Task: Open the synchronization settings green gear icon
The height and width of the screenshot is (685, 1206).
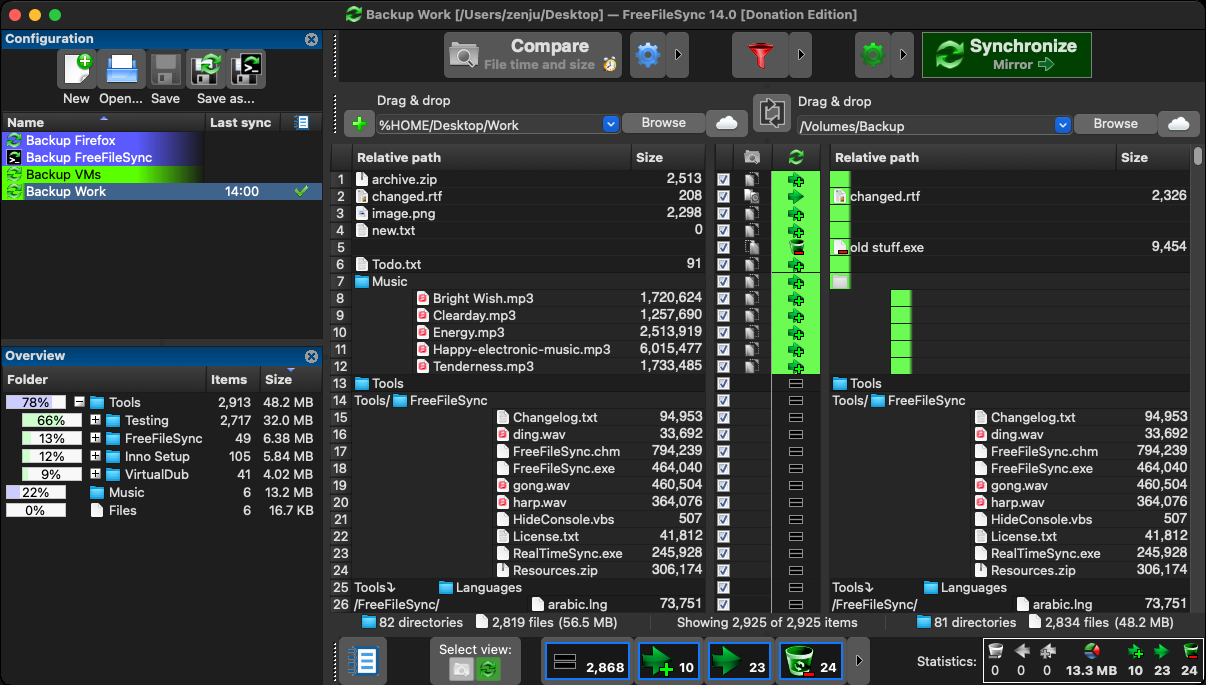Action: click(873, 55)
